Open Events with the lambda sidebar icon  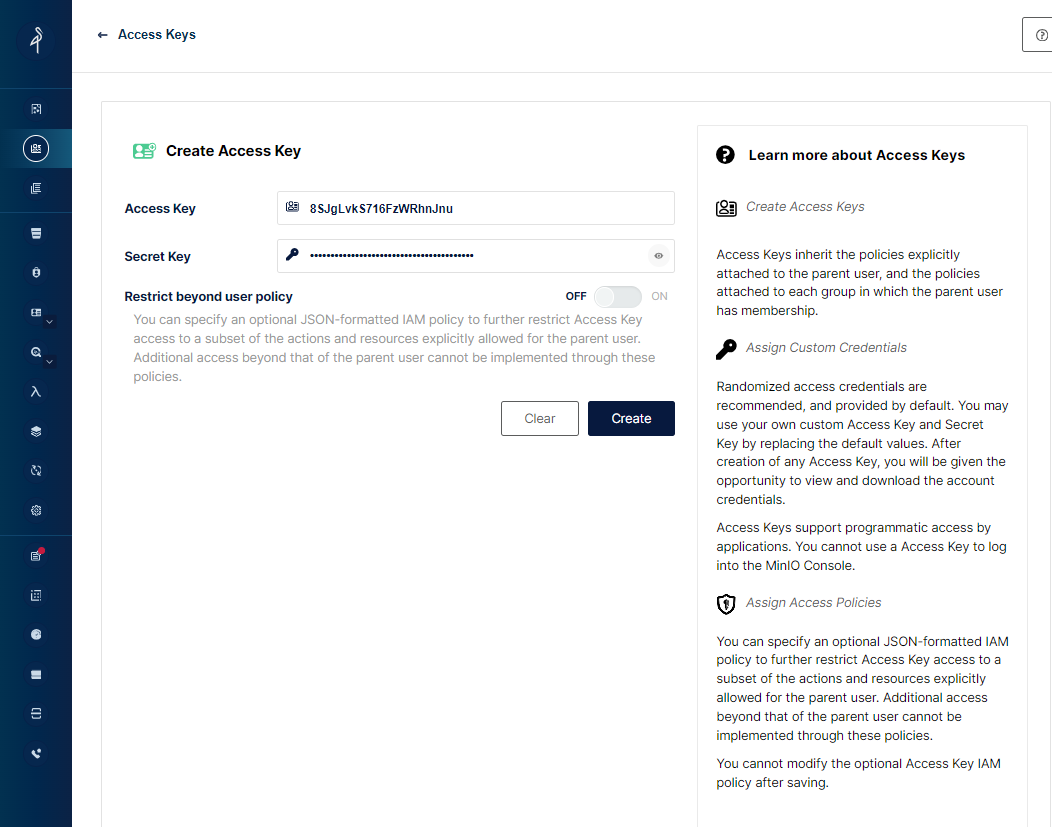point(36,392)
